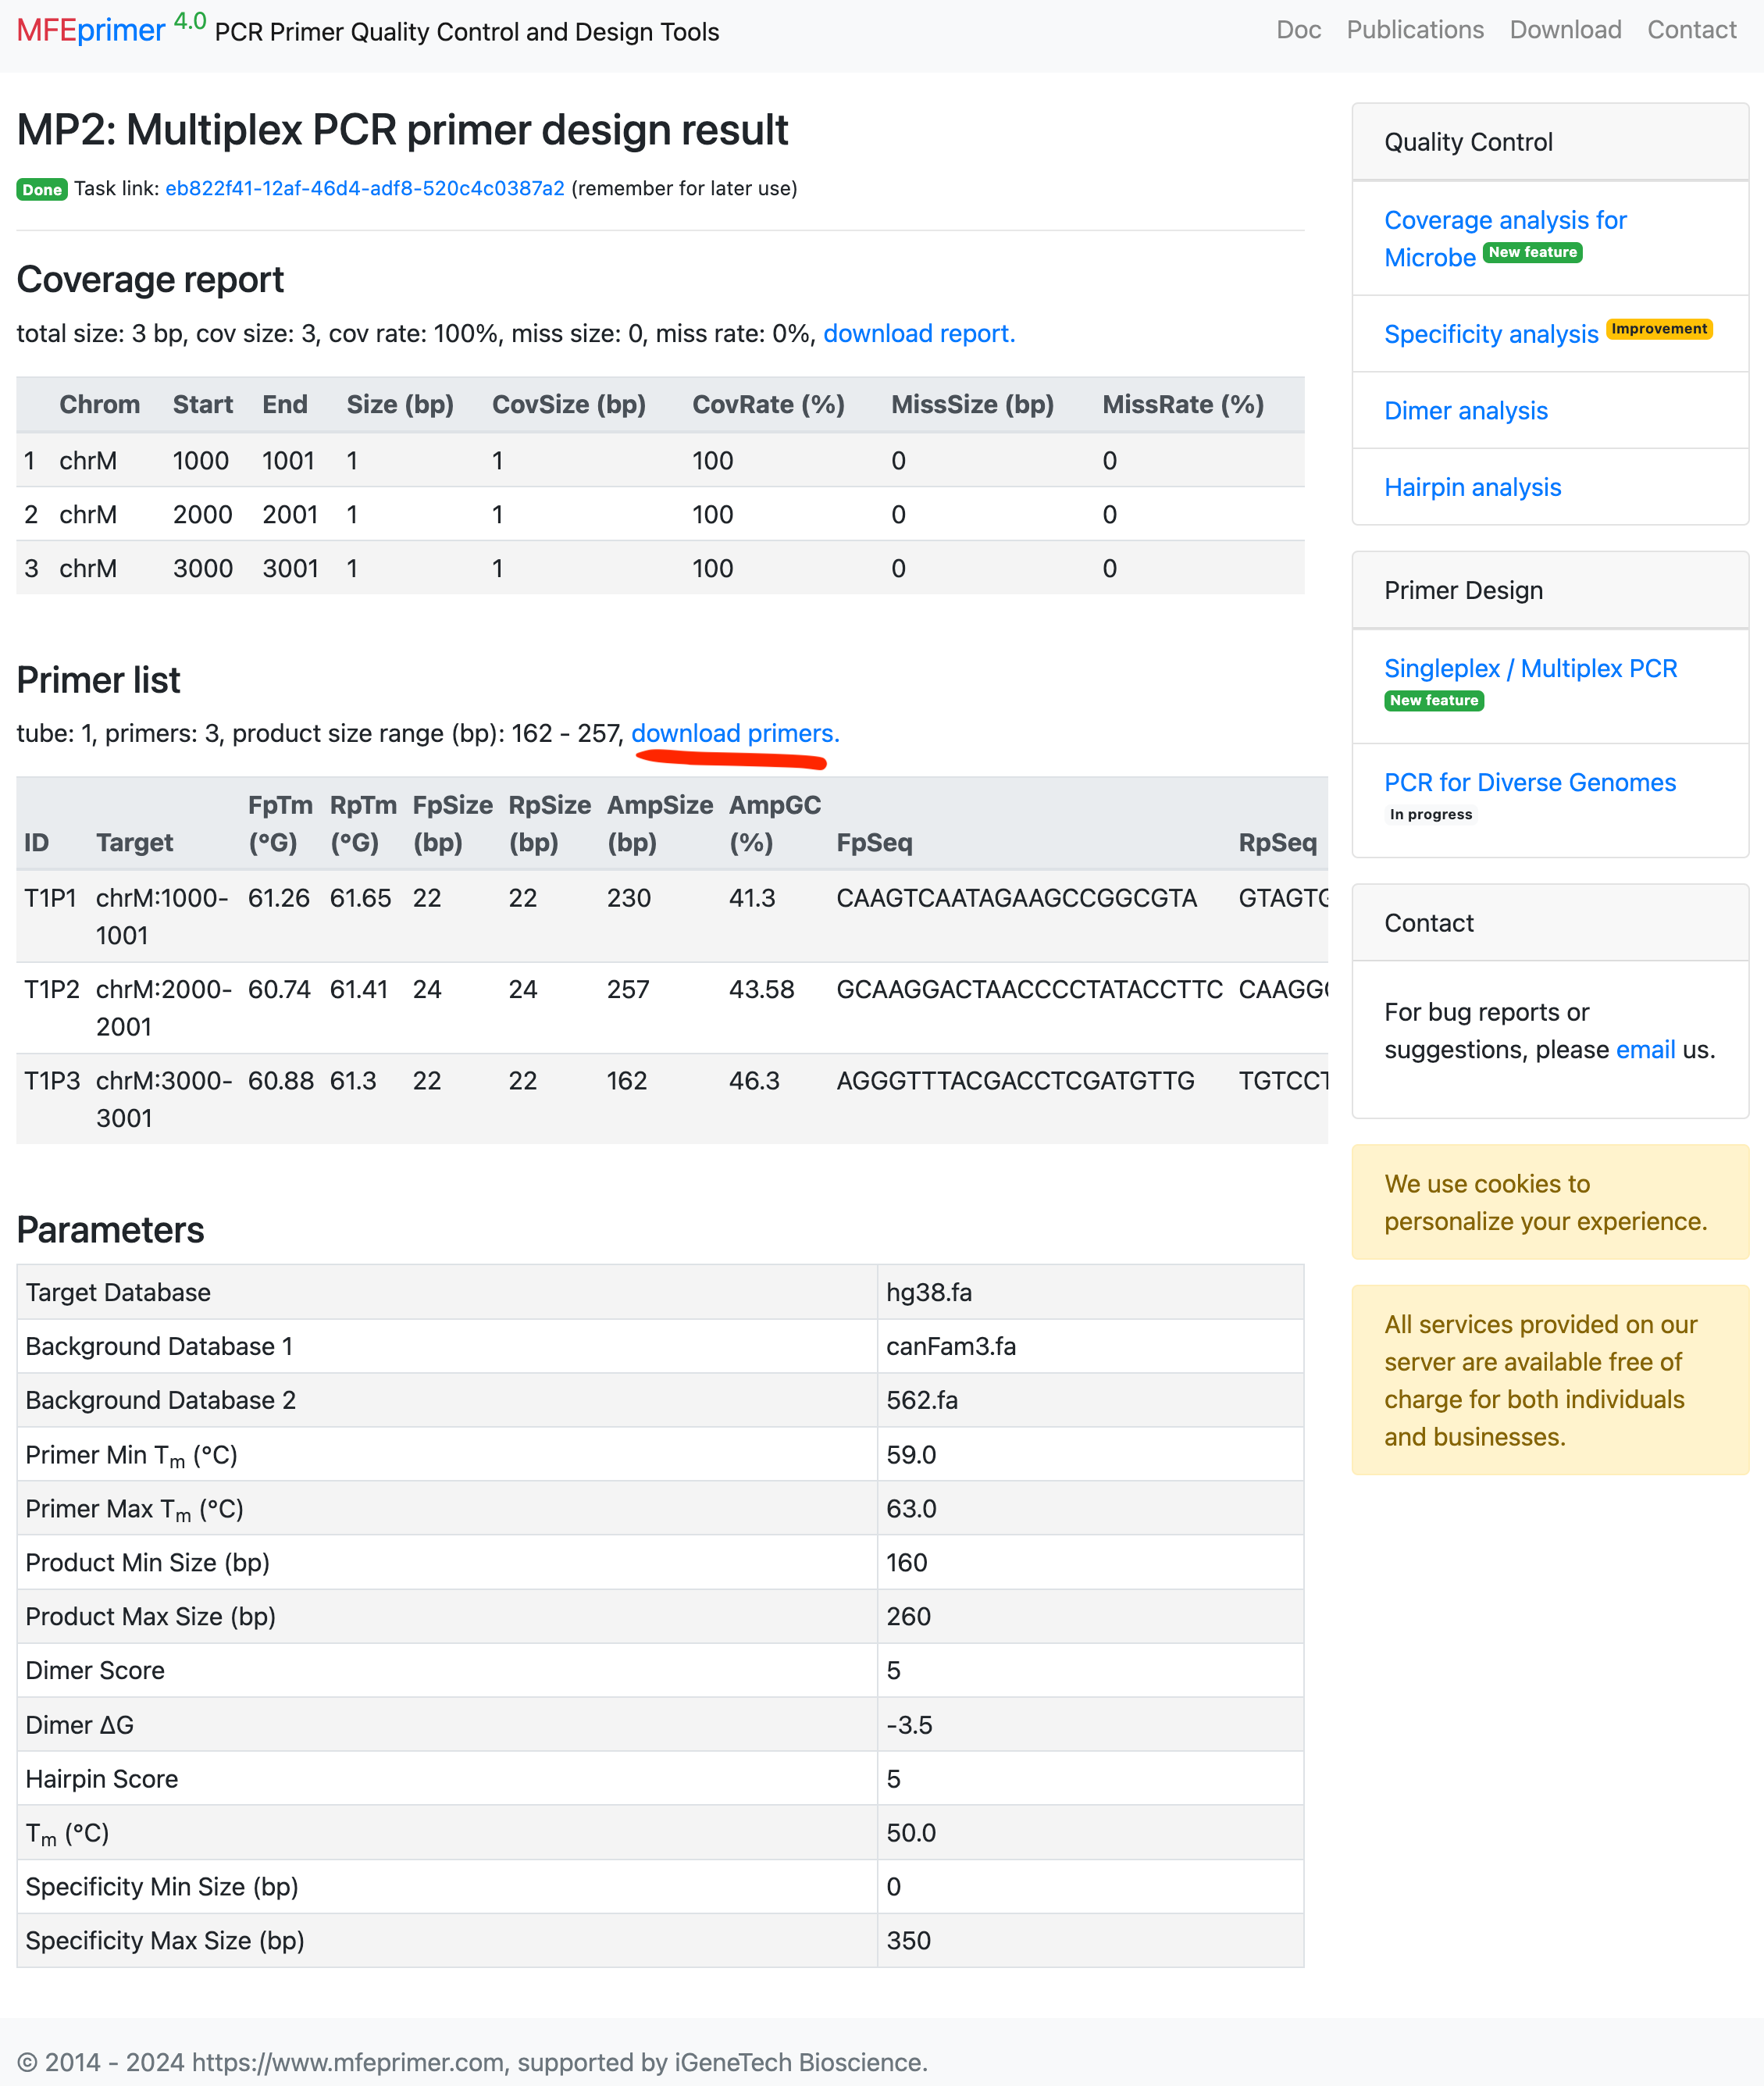Click the T1P1 primer ID cell
Image resolution: width=1764 pixels, height=2086 pixels.
(50, 898)
